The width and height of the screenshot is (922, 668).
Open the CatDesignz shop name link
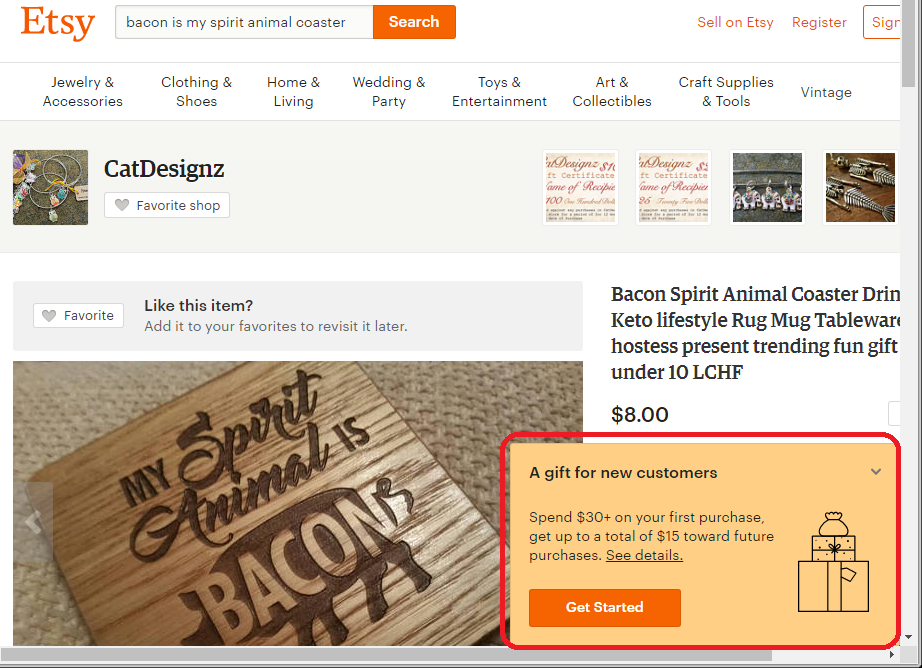164,169
